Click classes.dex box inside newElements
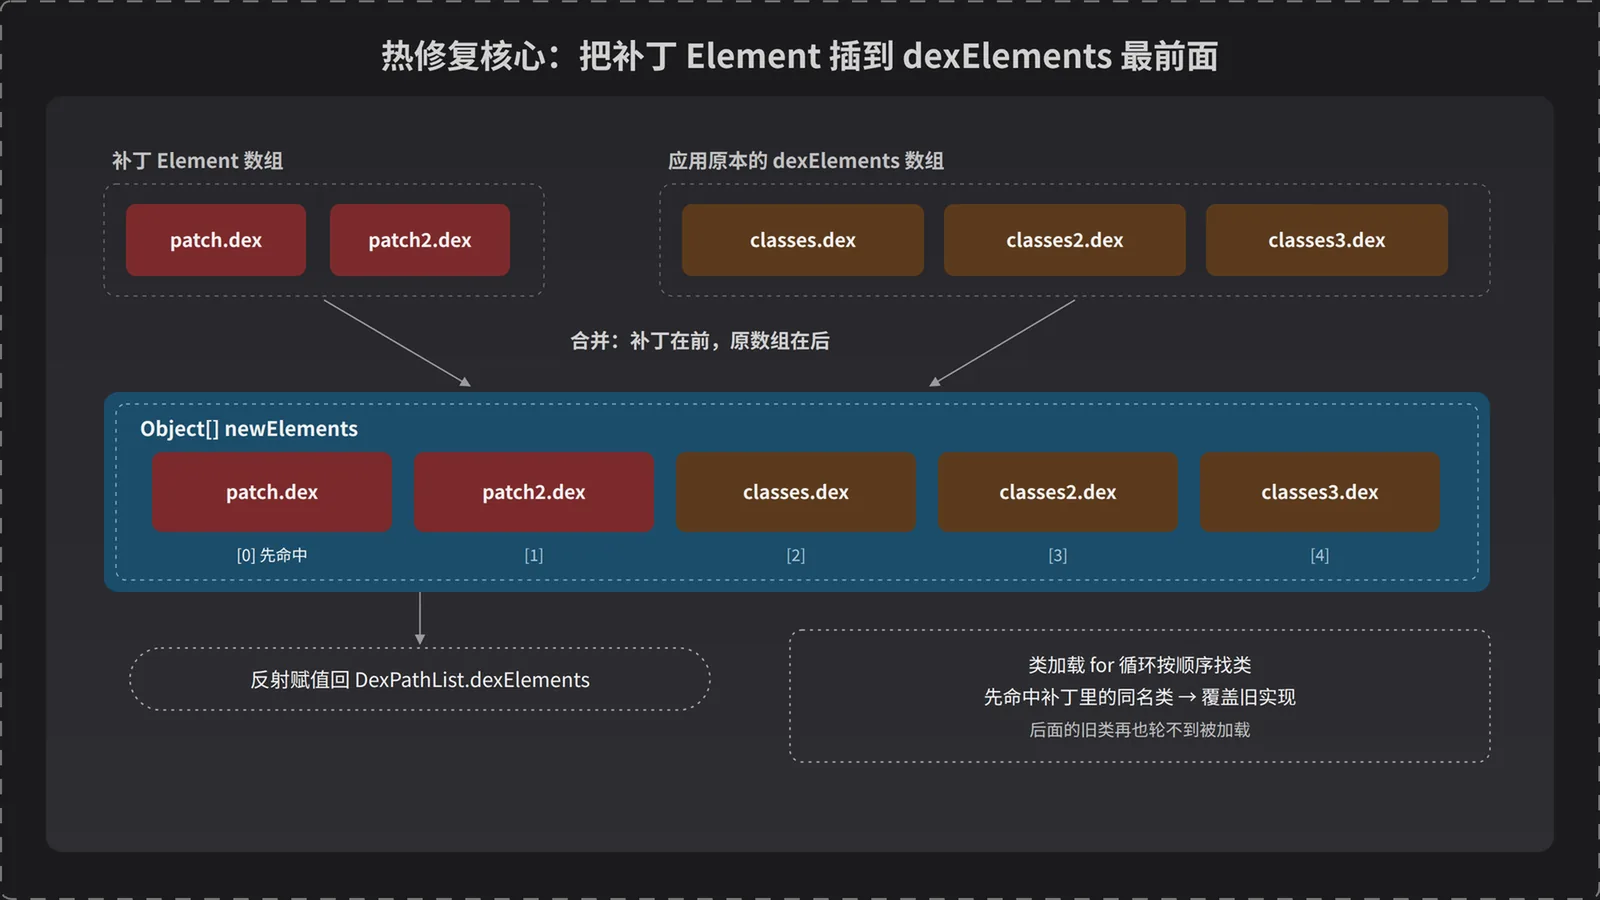This screenshot has height=900, width=1600. pyautogui.click(x=796, y=492)
